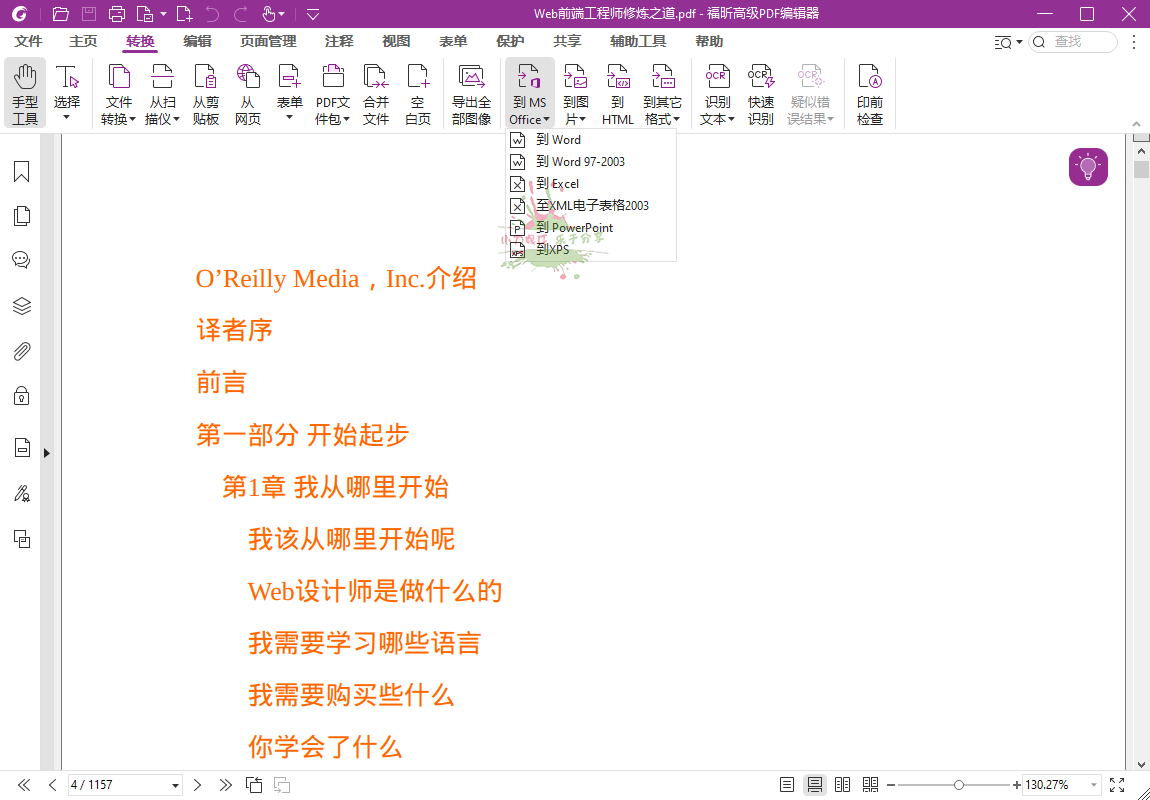Screen dimensions: 1150x800
Task: Click the 印前检查 preflight tool
Action: 870,92
